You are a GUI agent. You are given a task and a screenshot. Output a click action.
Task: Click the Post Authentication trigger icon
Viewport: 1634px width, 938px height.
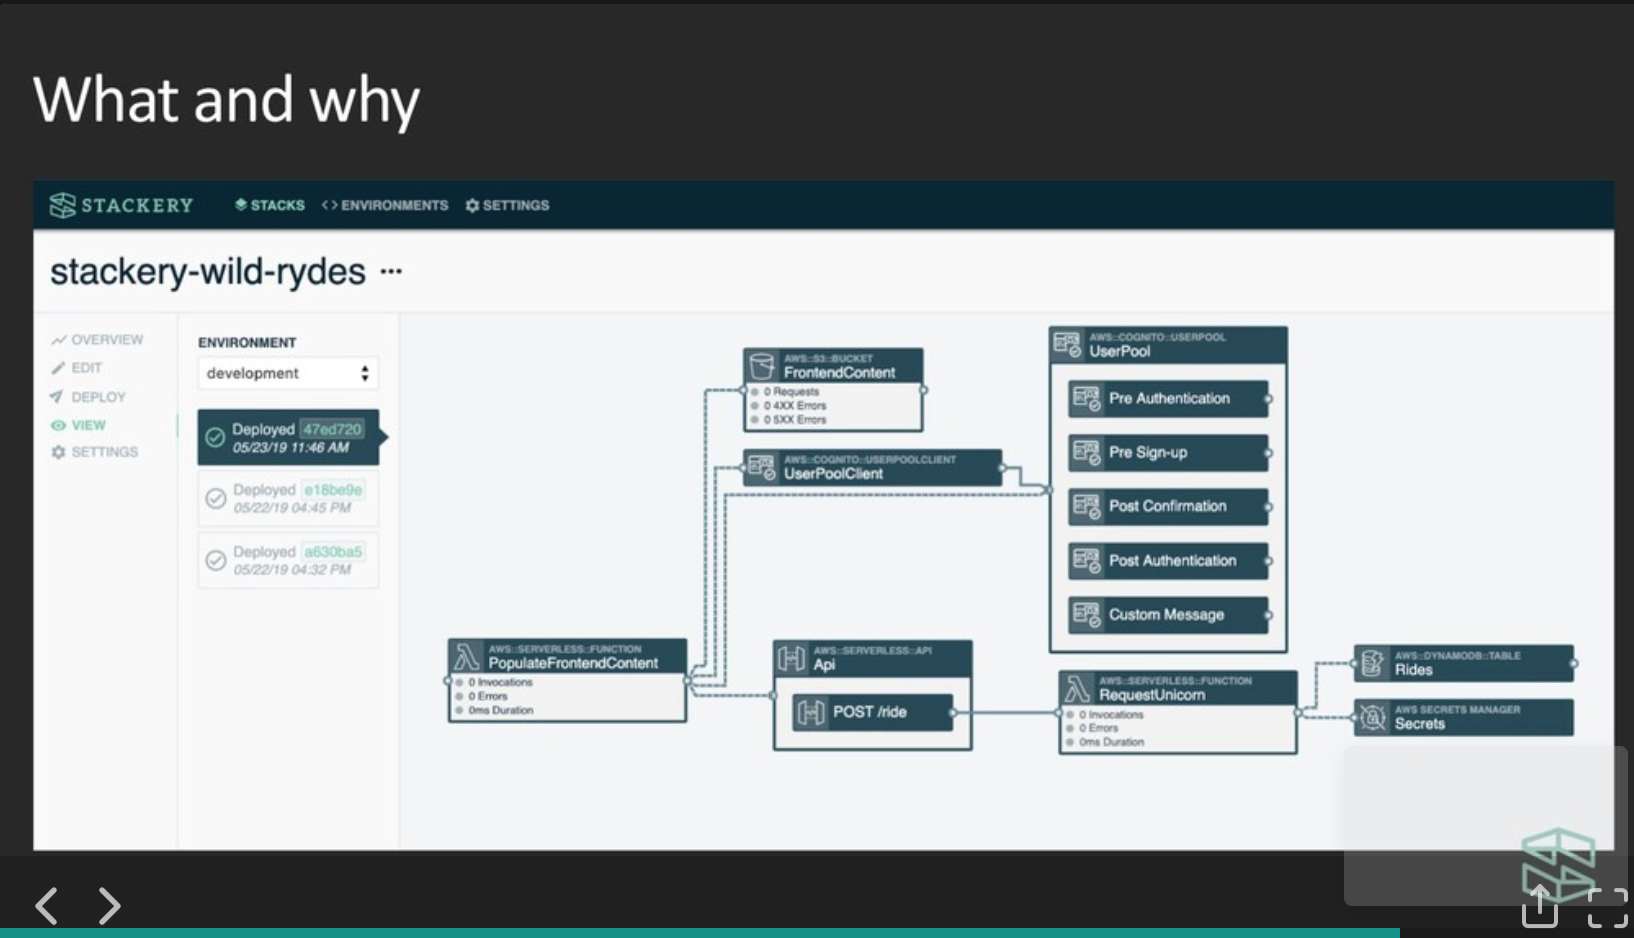(1086, 560)
